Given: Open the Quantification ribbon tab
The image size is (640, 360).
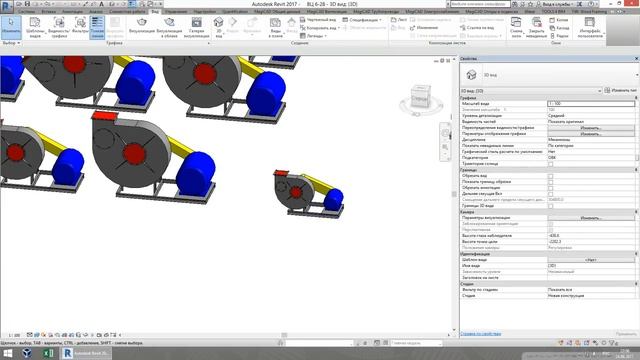Looking at the screenshot, I should point(235,11).
